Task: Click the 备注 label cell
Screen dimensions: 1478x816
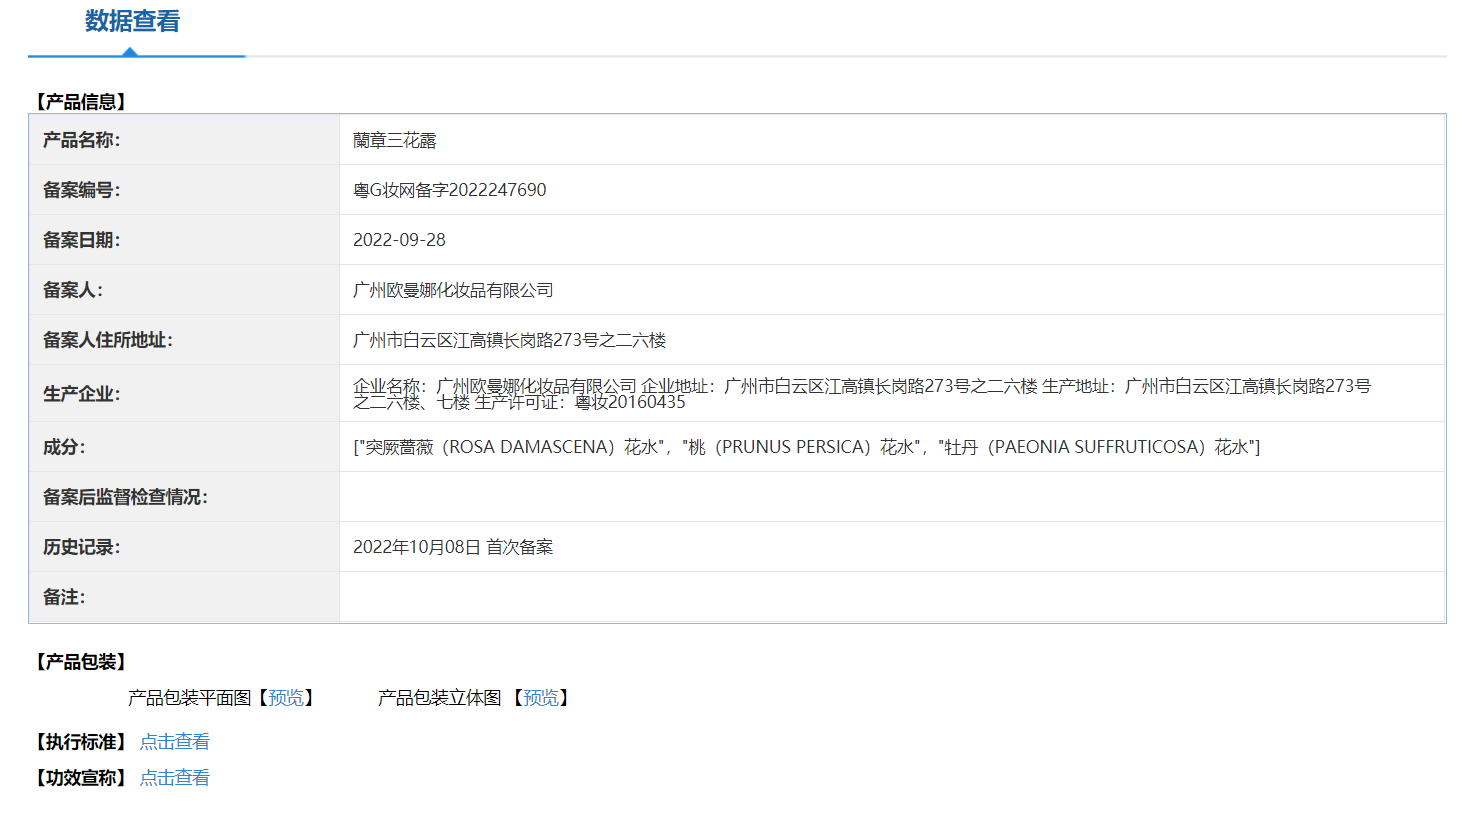Action: [x=184, y=597]
